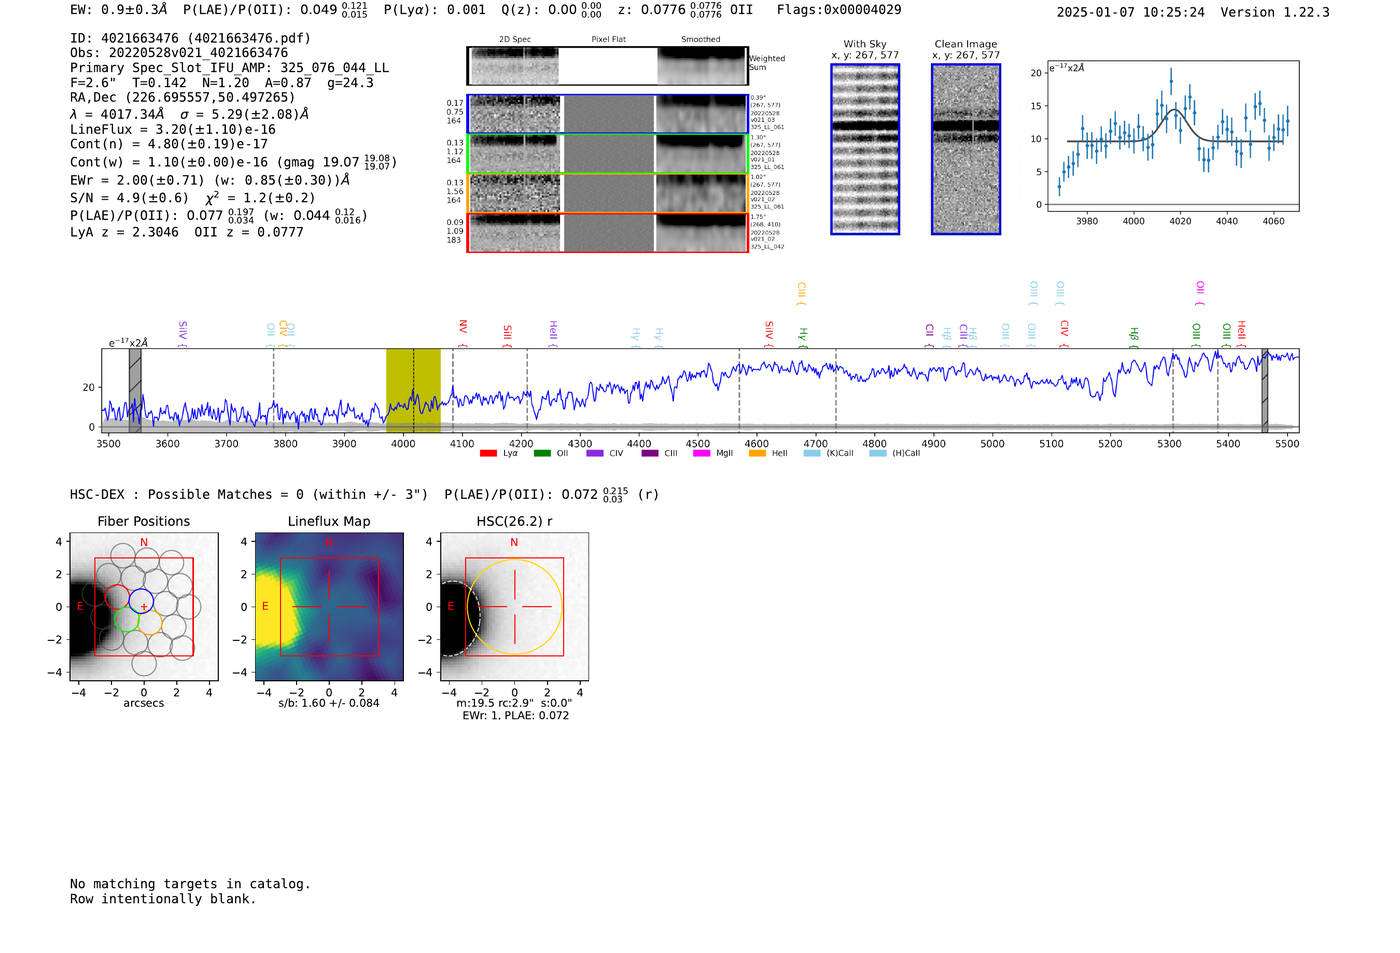Screen dimensions: 1400x953
Task: Select the orange-bordered 2D fiber spectrum row
Action: [608, 193]
